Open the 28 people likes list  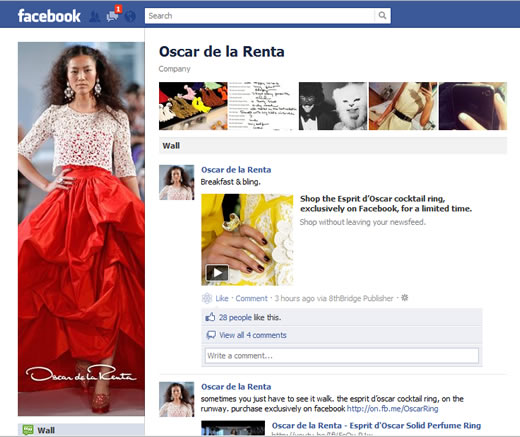235,317
